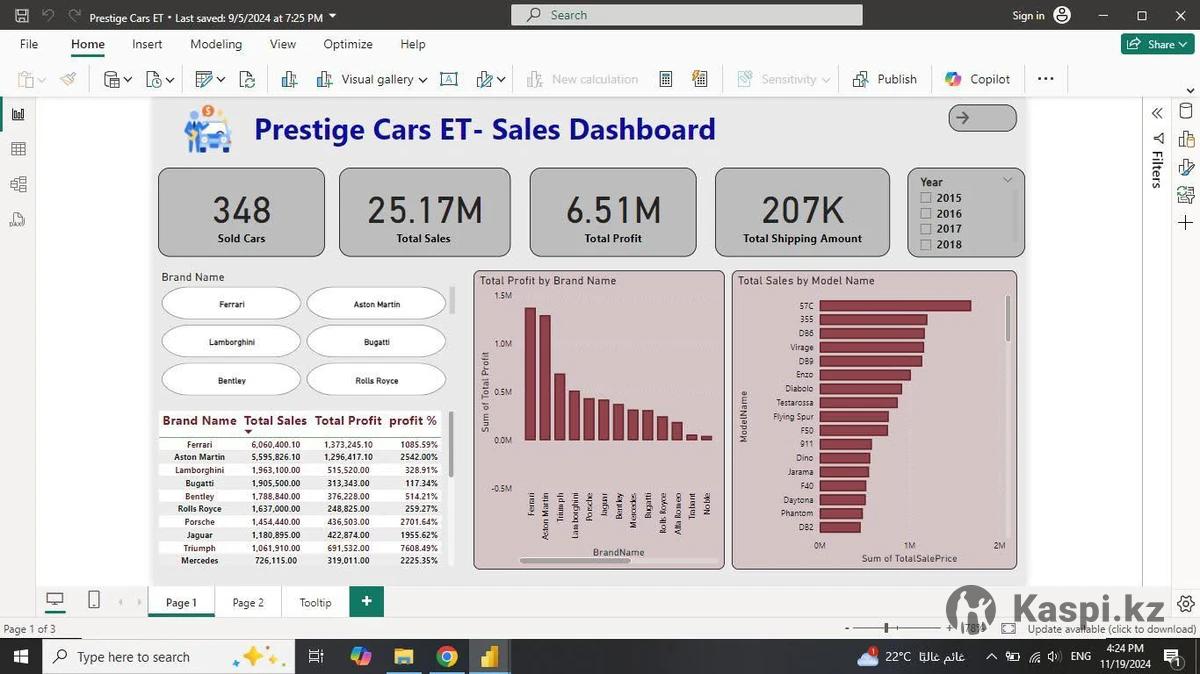Switch to the Optimize ribbon tab
The width and height of the screenshot is (1200, 674).
(348, 44)
